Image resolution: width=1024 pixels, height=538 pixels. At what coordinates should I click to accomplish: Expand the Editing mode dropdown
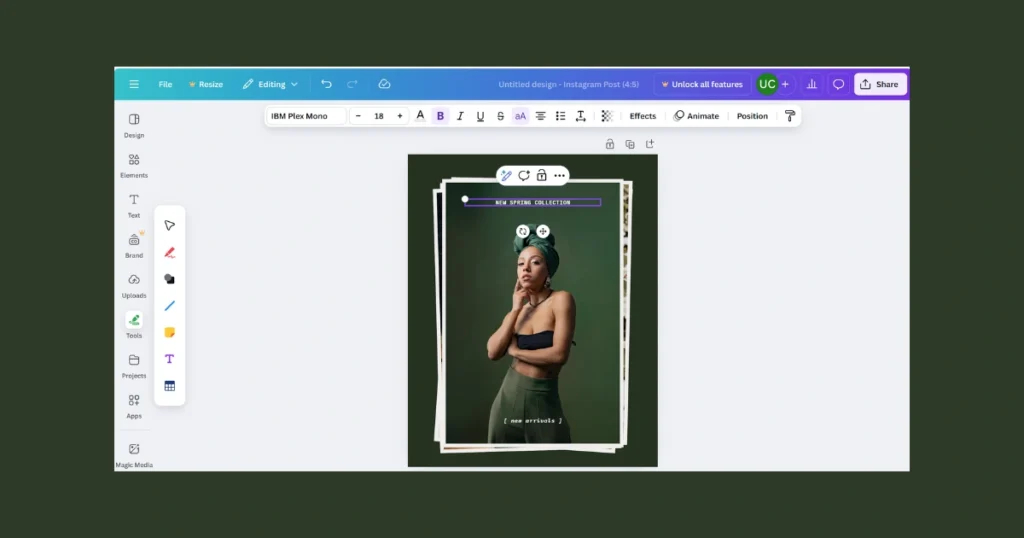tap(270, 84)
